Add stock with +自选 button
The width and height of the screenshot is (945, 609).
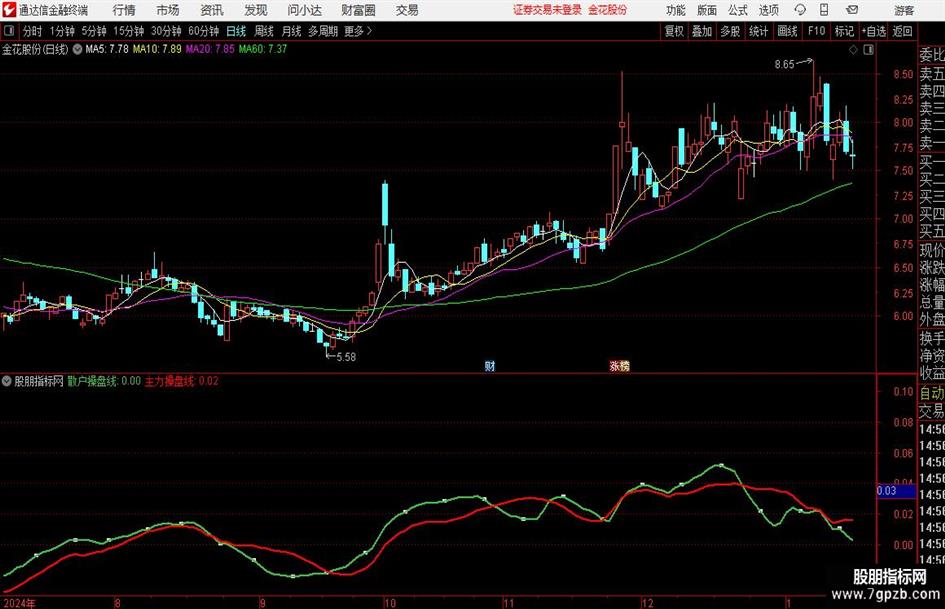(x=873, y=31)
